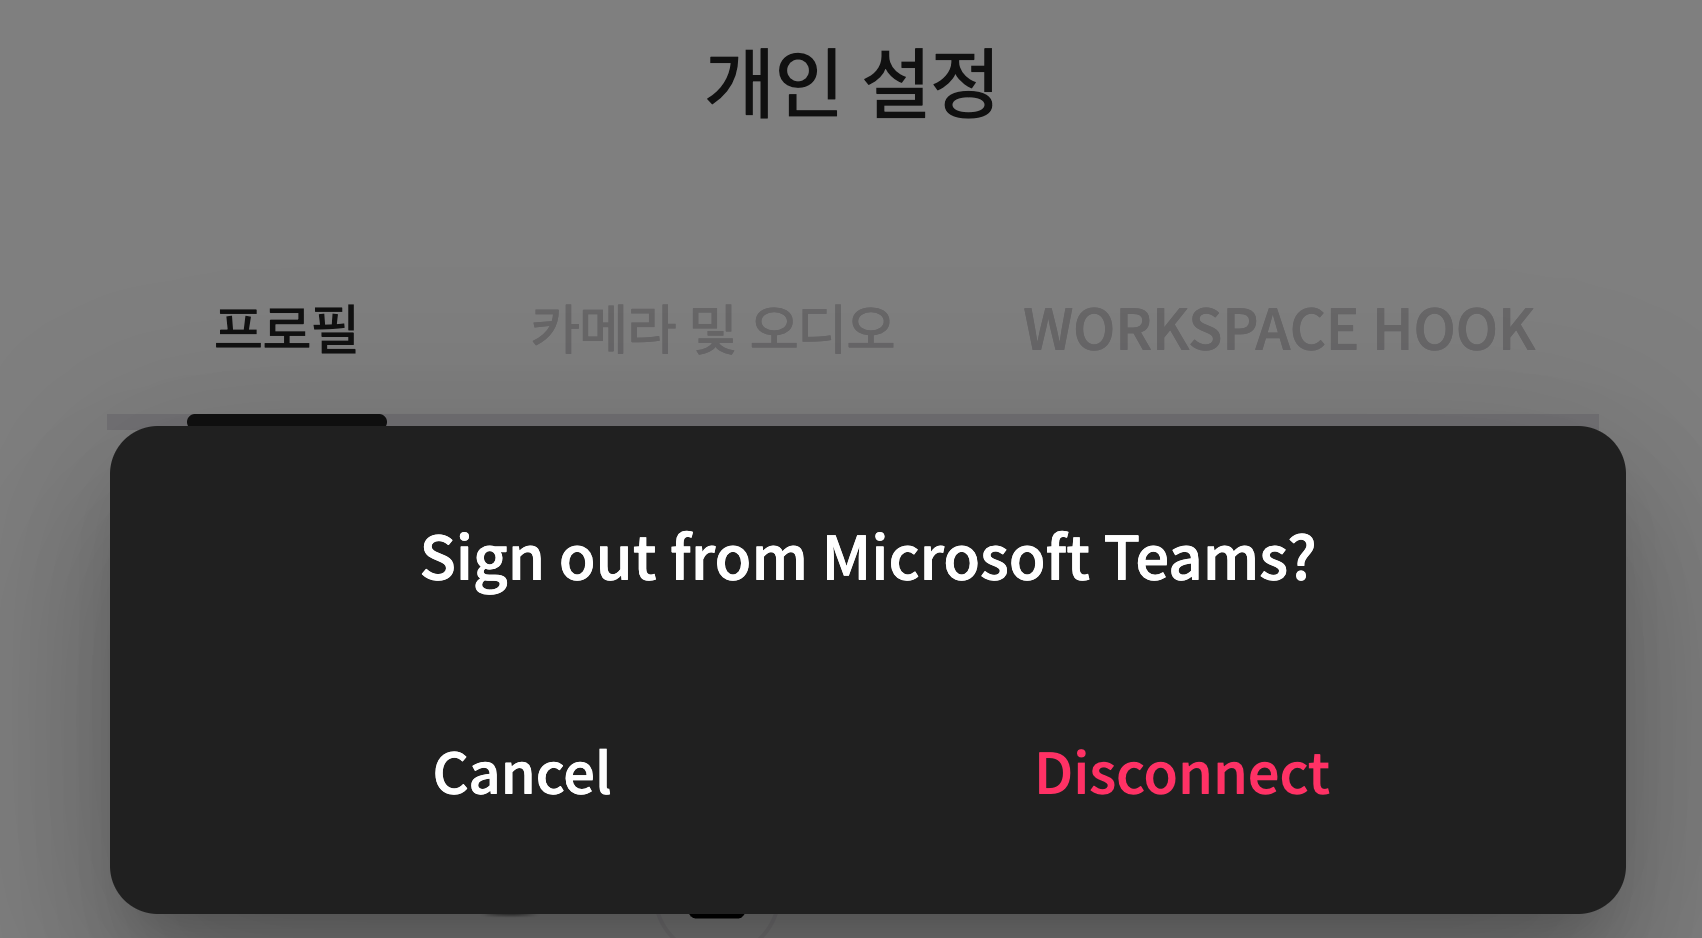The image size is (1702, 938).
Task: Click the black underline beneath 프로필
Action: coord(286,420)
